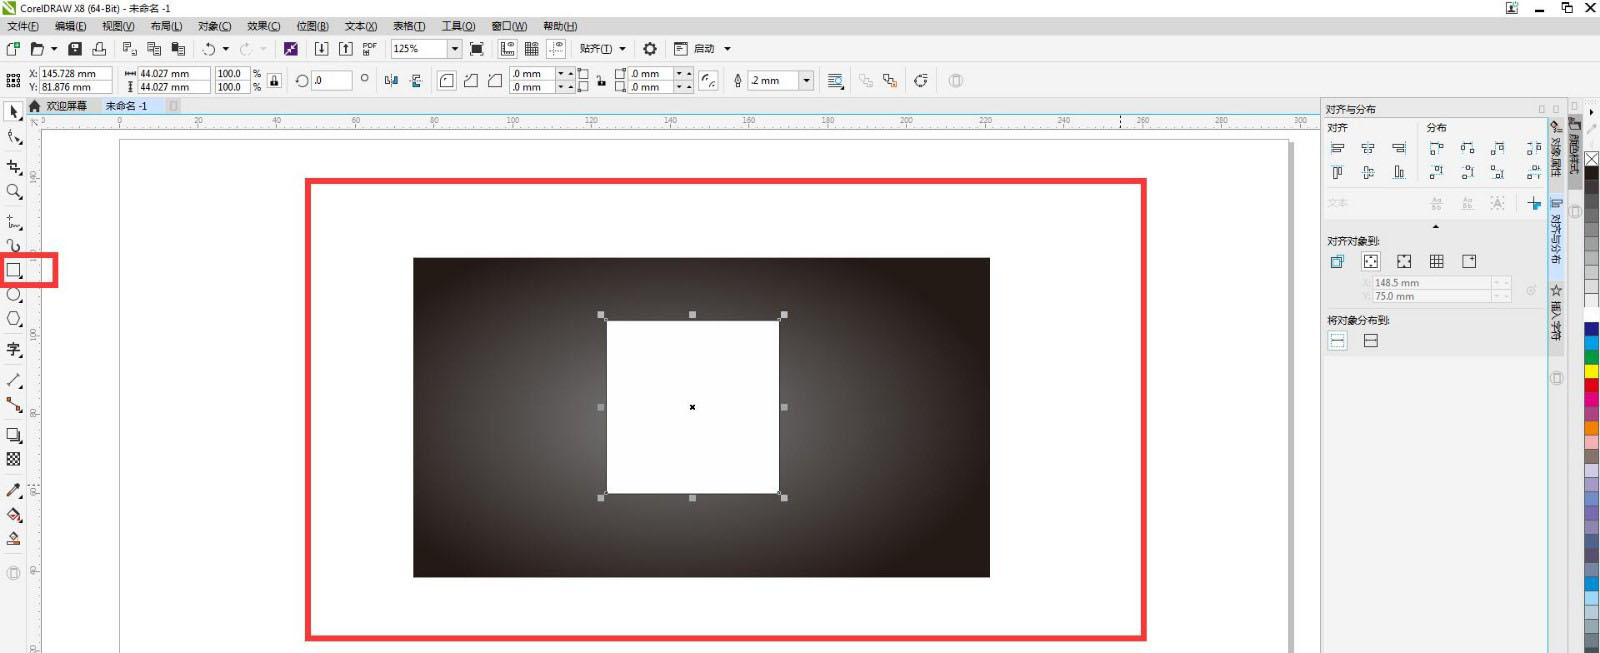1600x653 pixels.
Task: Toggle align to active objects option
Action: click(x=1337, y=261)
